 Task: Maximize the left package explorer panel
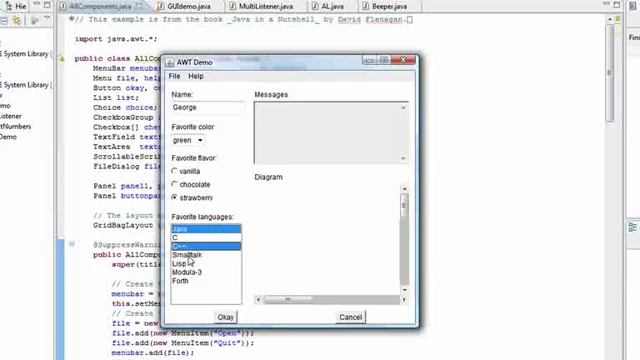point(47,5)
